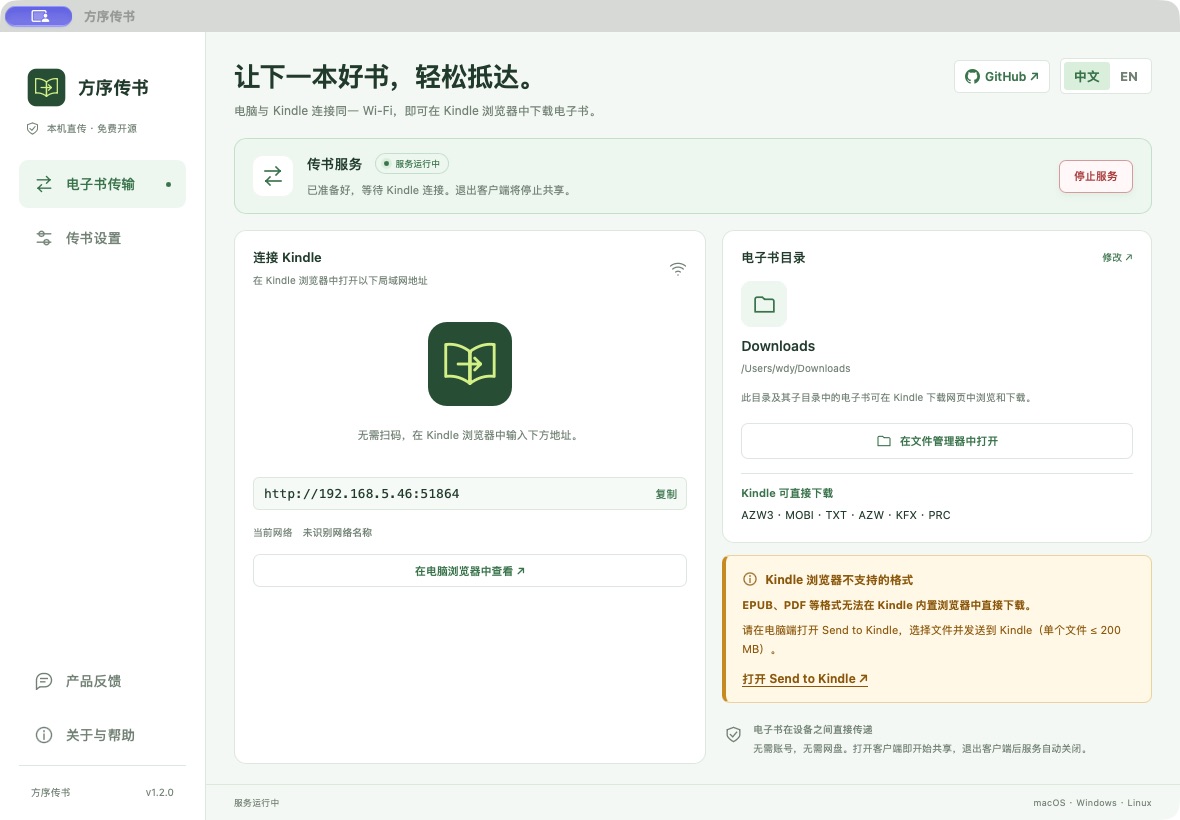Click the 传书服务 heading
Viewport: 1180px width, 820px height.
334,164
